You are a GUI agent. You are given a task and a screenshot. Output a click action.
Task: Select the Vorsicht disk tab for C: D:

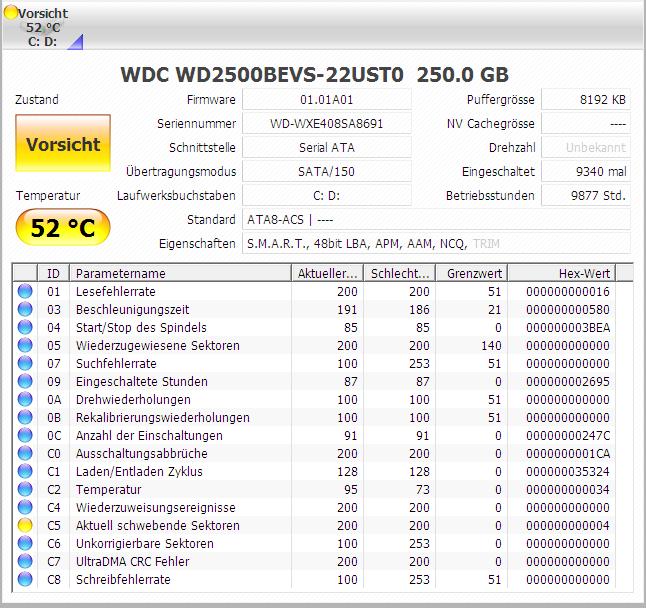pos(43,27)
